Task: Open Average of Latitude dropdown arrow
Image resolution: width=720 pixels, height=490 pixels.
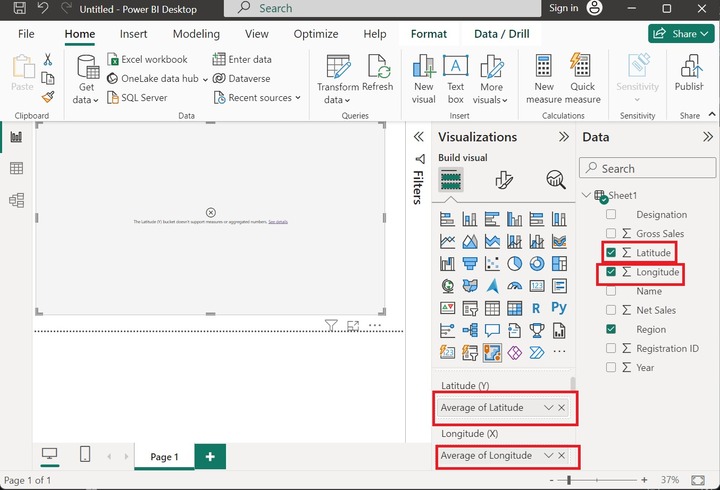Action: [548, 408]
